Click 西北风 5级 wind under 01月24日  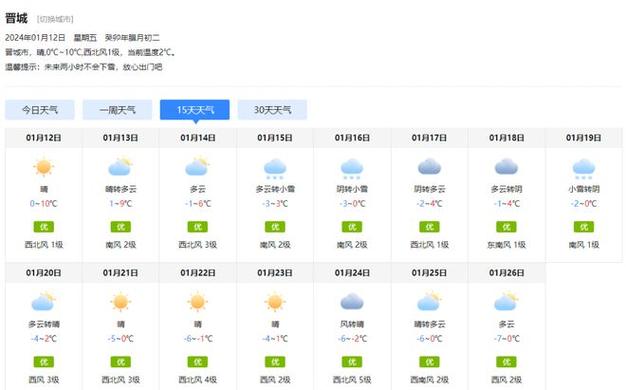tap(352, 379)
